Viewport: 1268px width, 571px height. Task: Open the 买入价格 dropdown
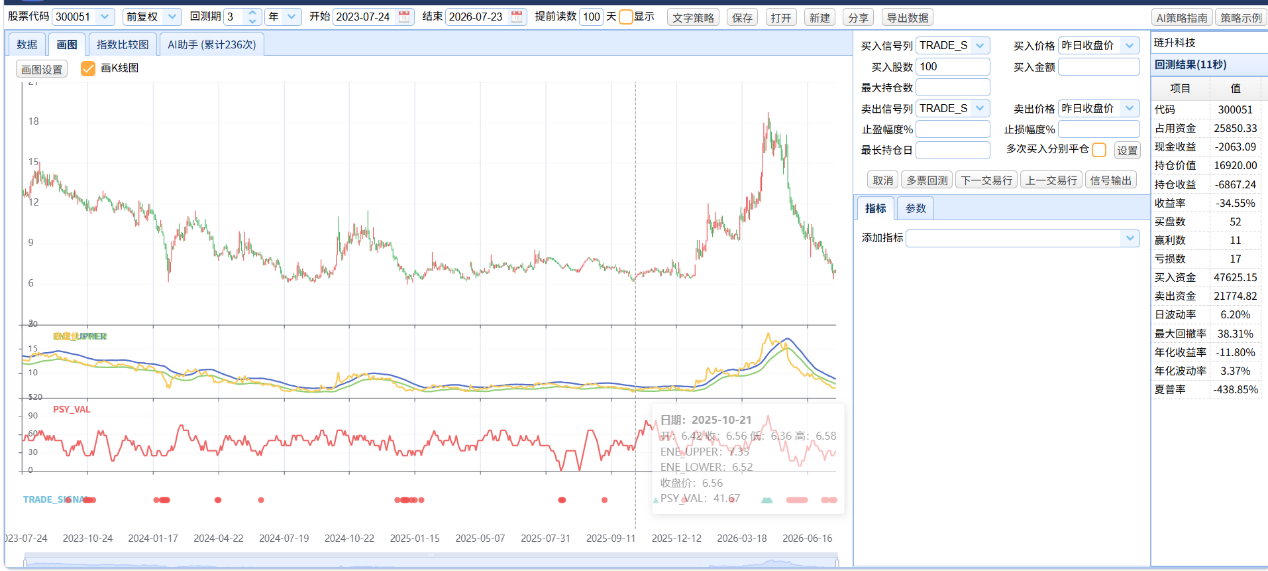coord(1099,46)
